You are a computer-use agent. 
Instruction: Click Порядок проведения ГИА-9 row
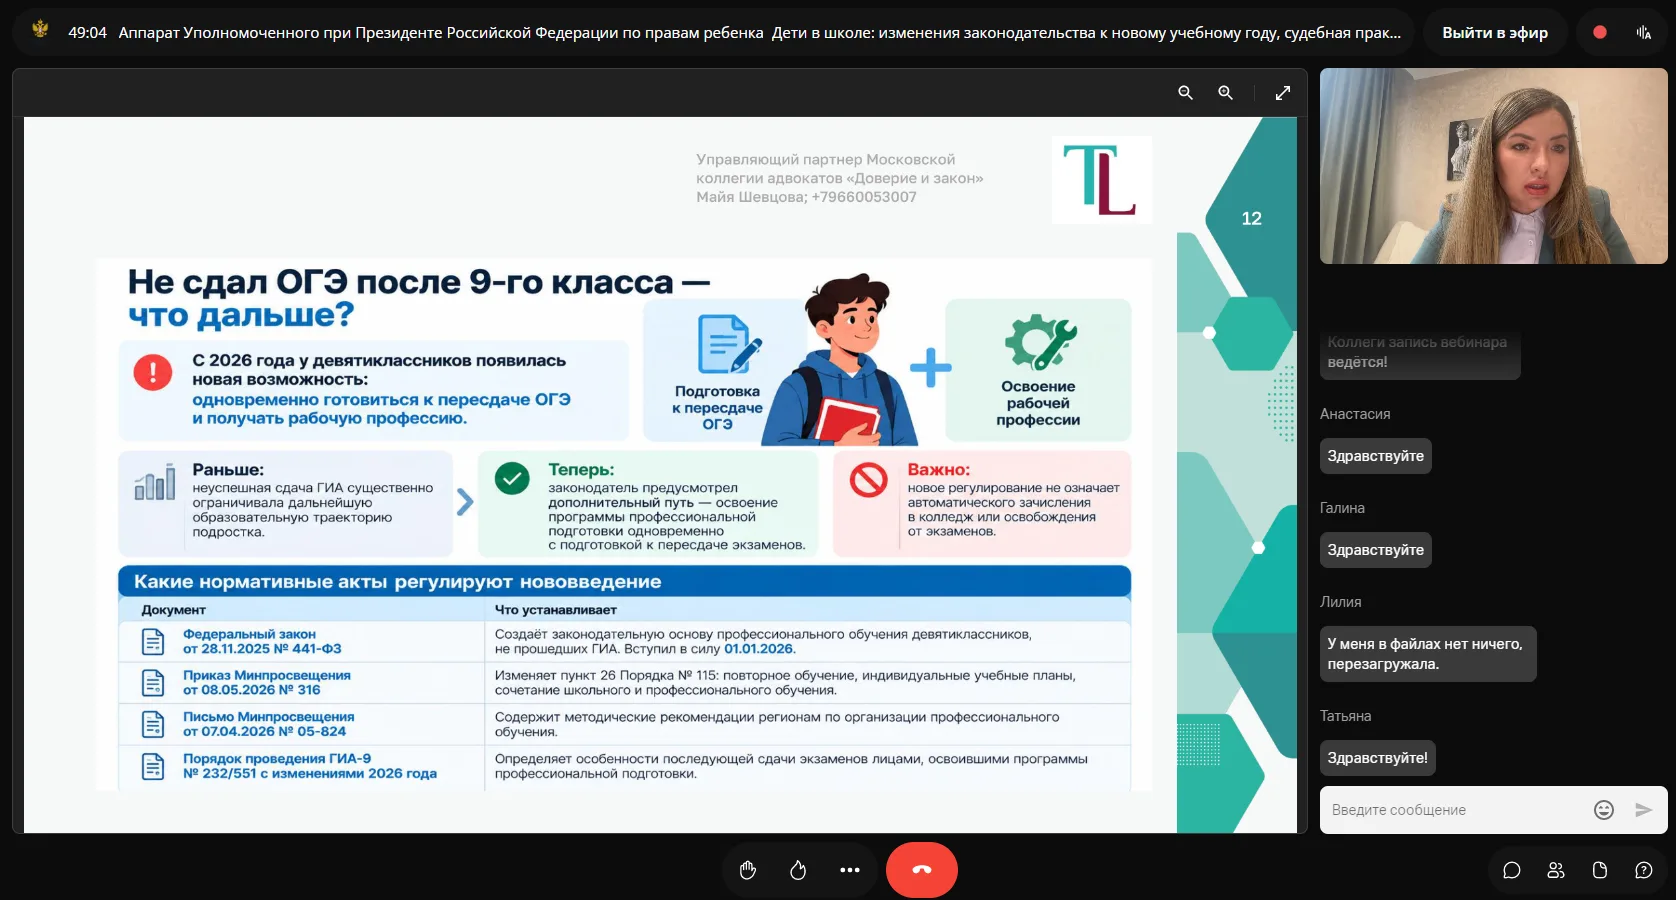(x=624, y=767)
